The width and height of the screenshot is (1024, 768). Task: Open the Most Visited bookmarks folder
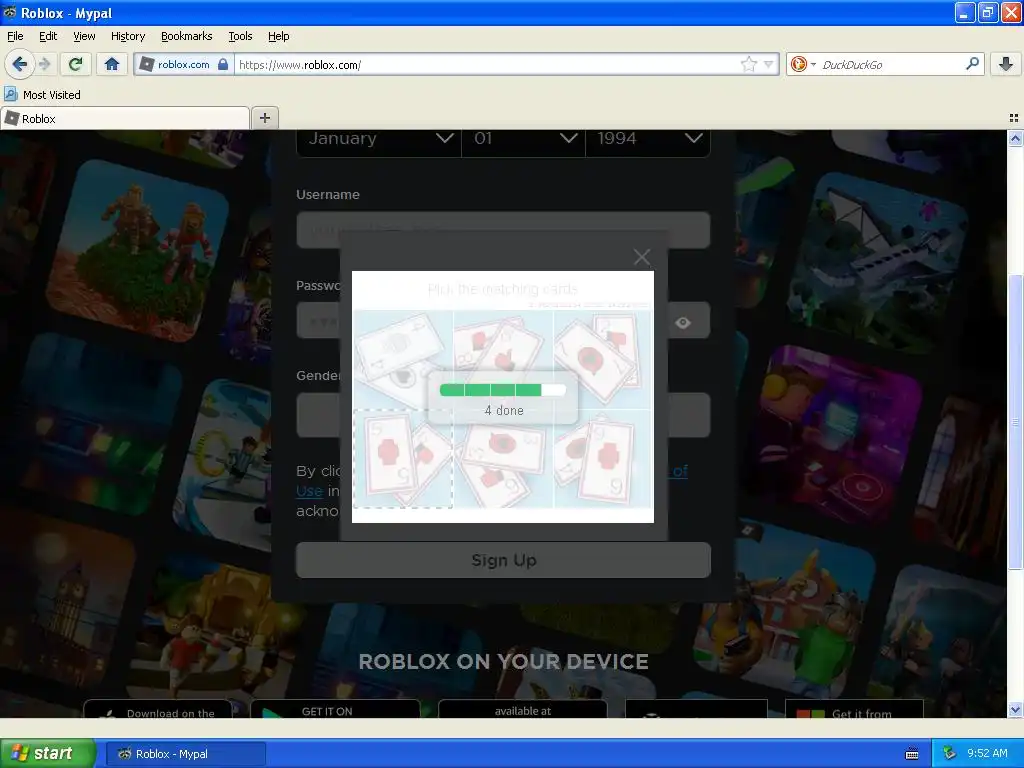[x=42, y=95]
